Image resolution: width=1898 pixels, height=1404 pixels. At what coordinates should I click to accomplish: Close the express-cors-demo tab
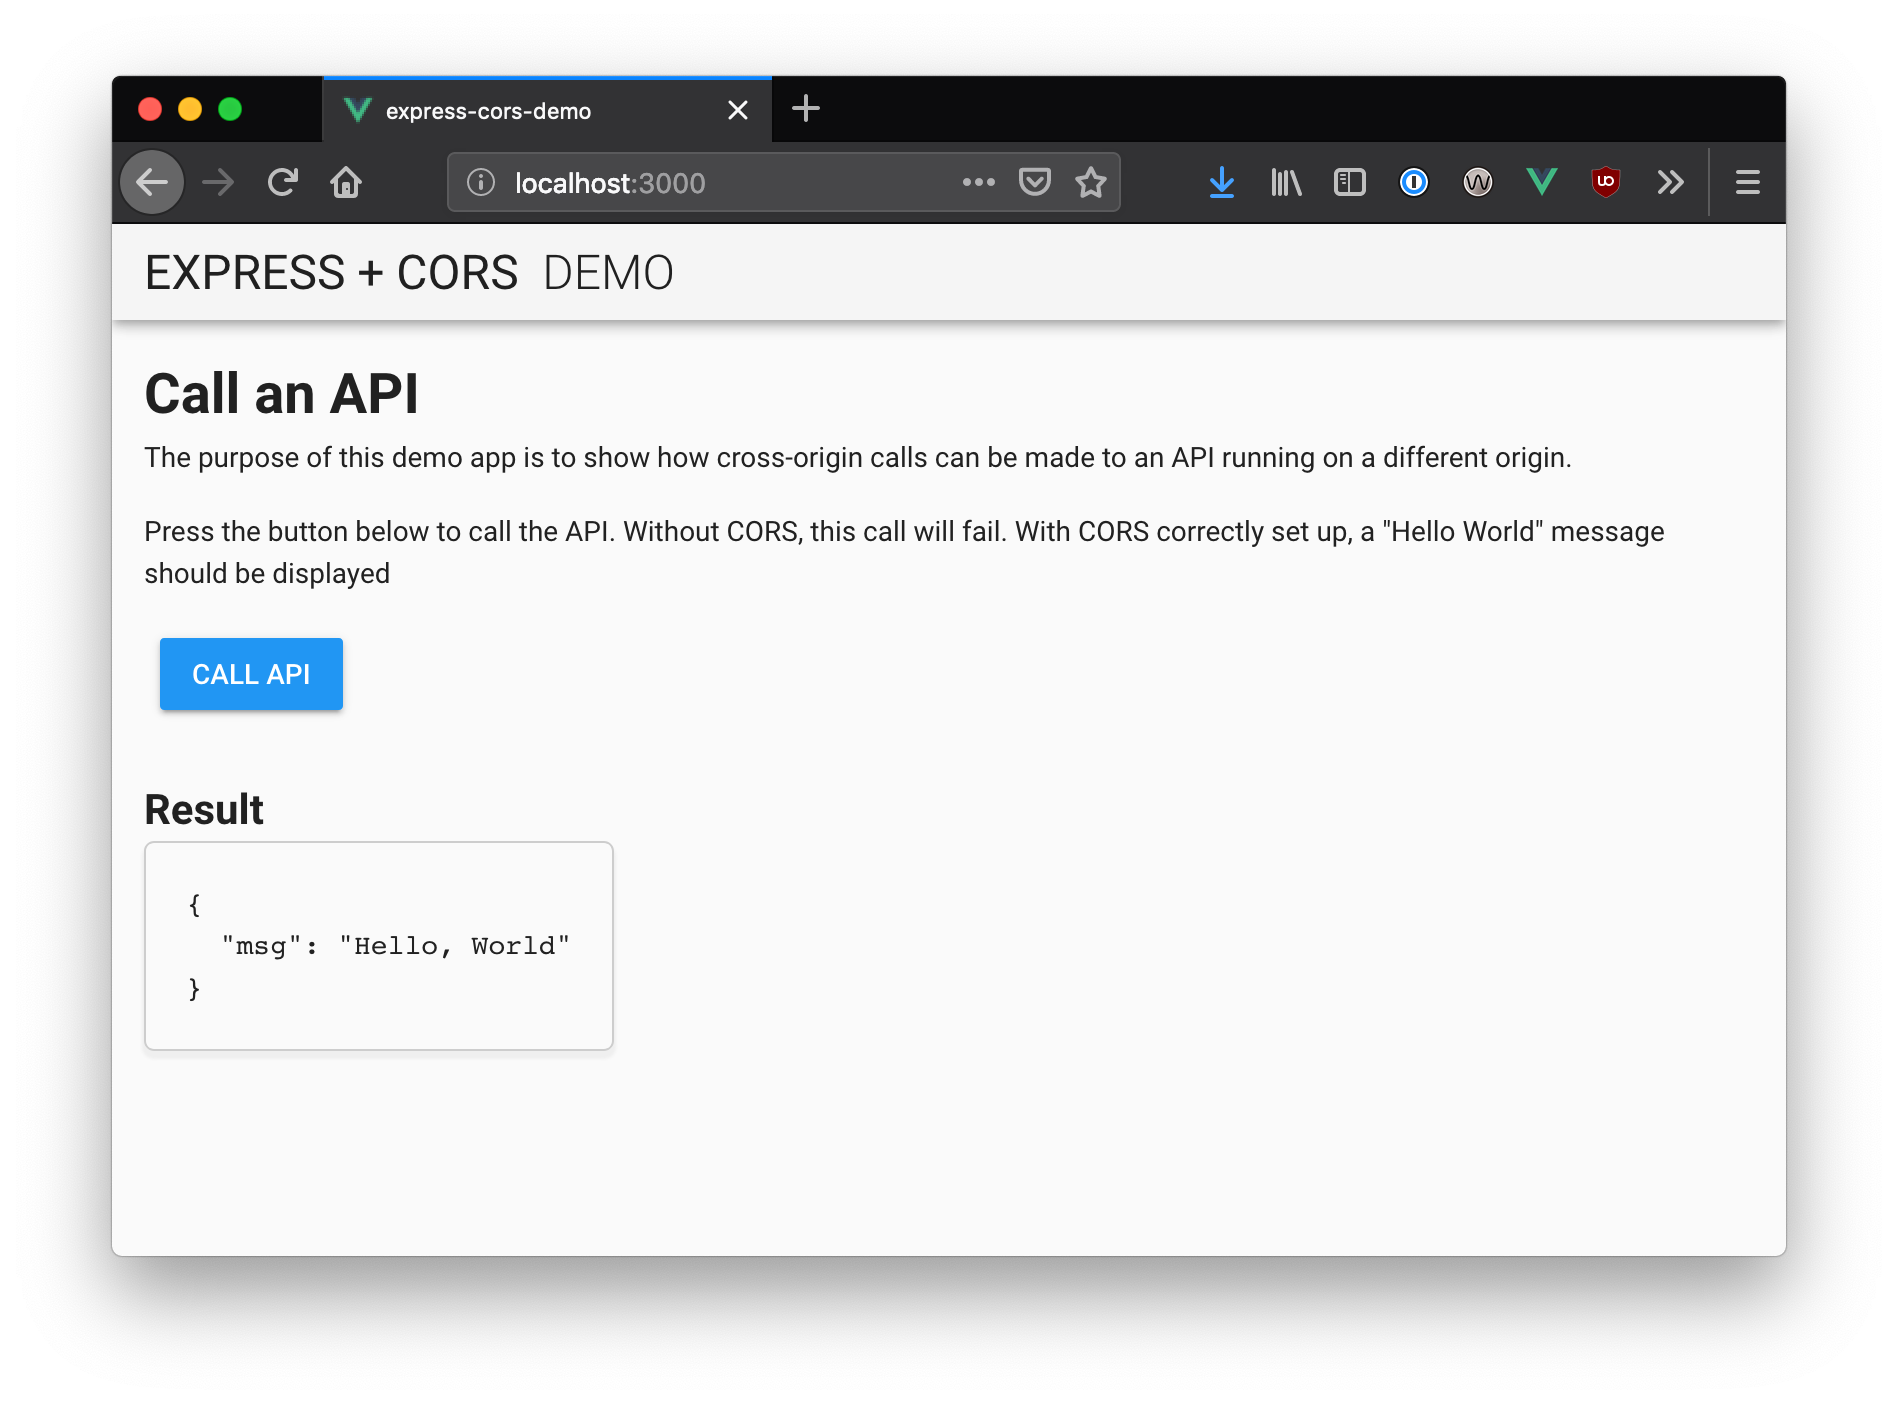click(x=738, y=110)
